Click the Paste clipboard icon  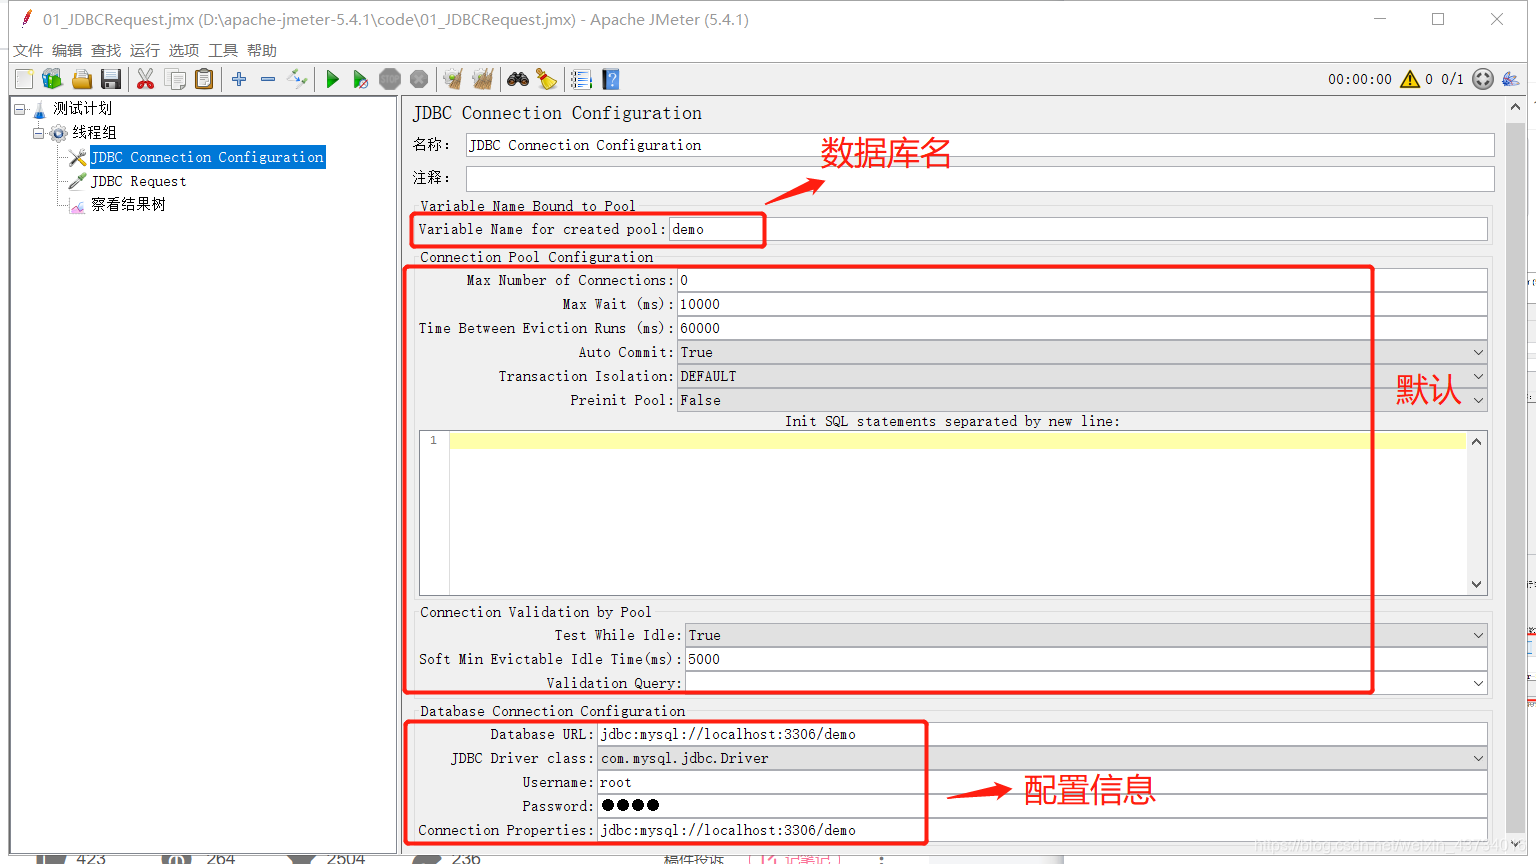pyautogui.click(x=204, y=79)
